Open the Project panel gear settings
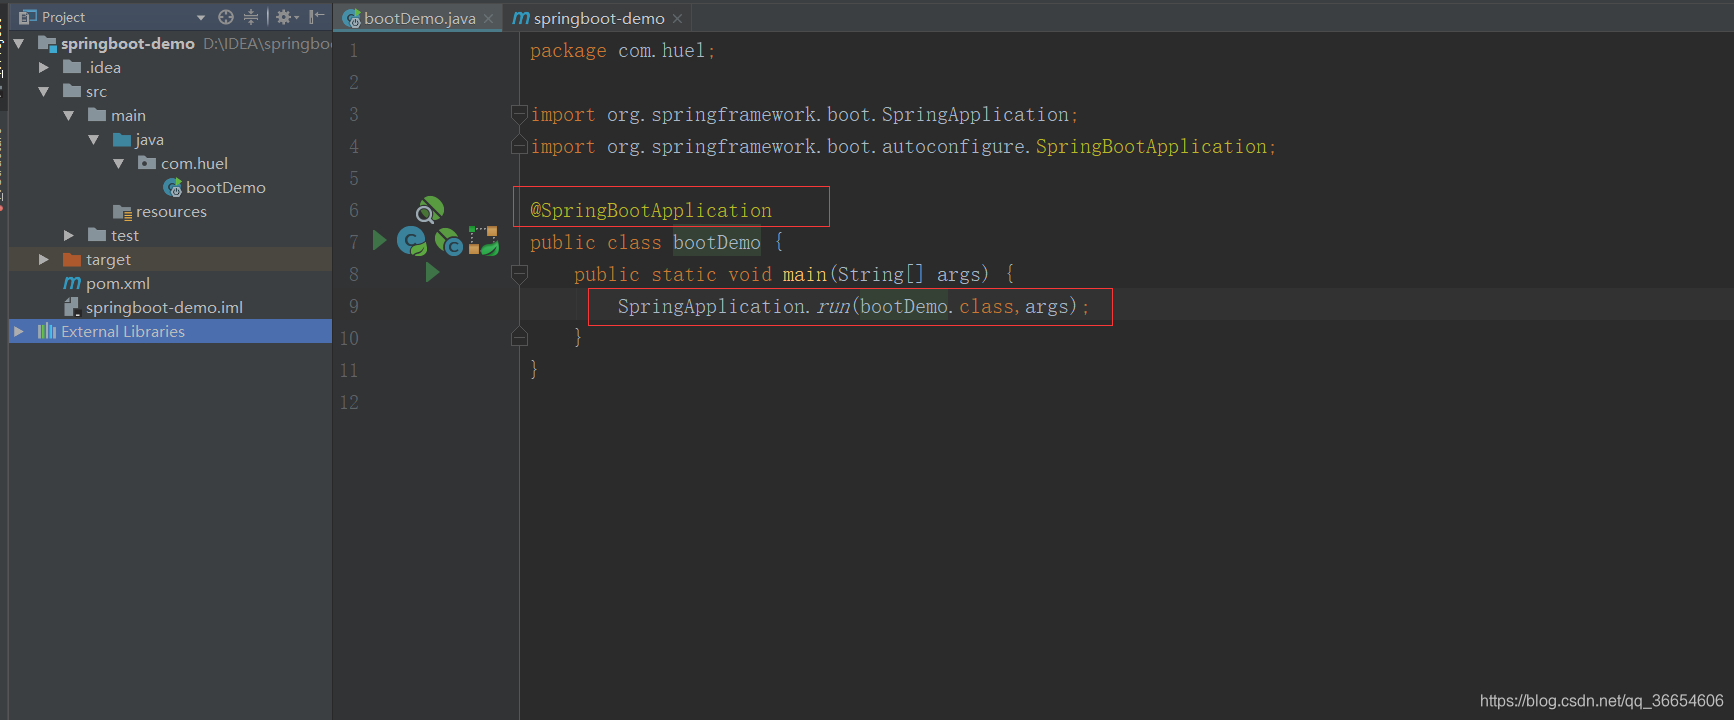Screen dimensions: 1734x720 (287, 17)
